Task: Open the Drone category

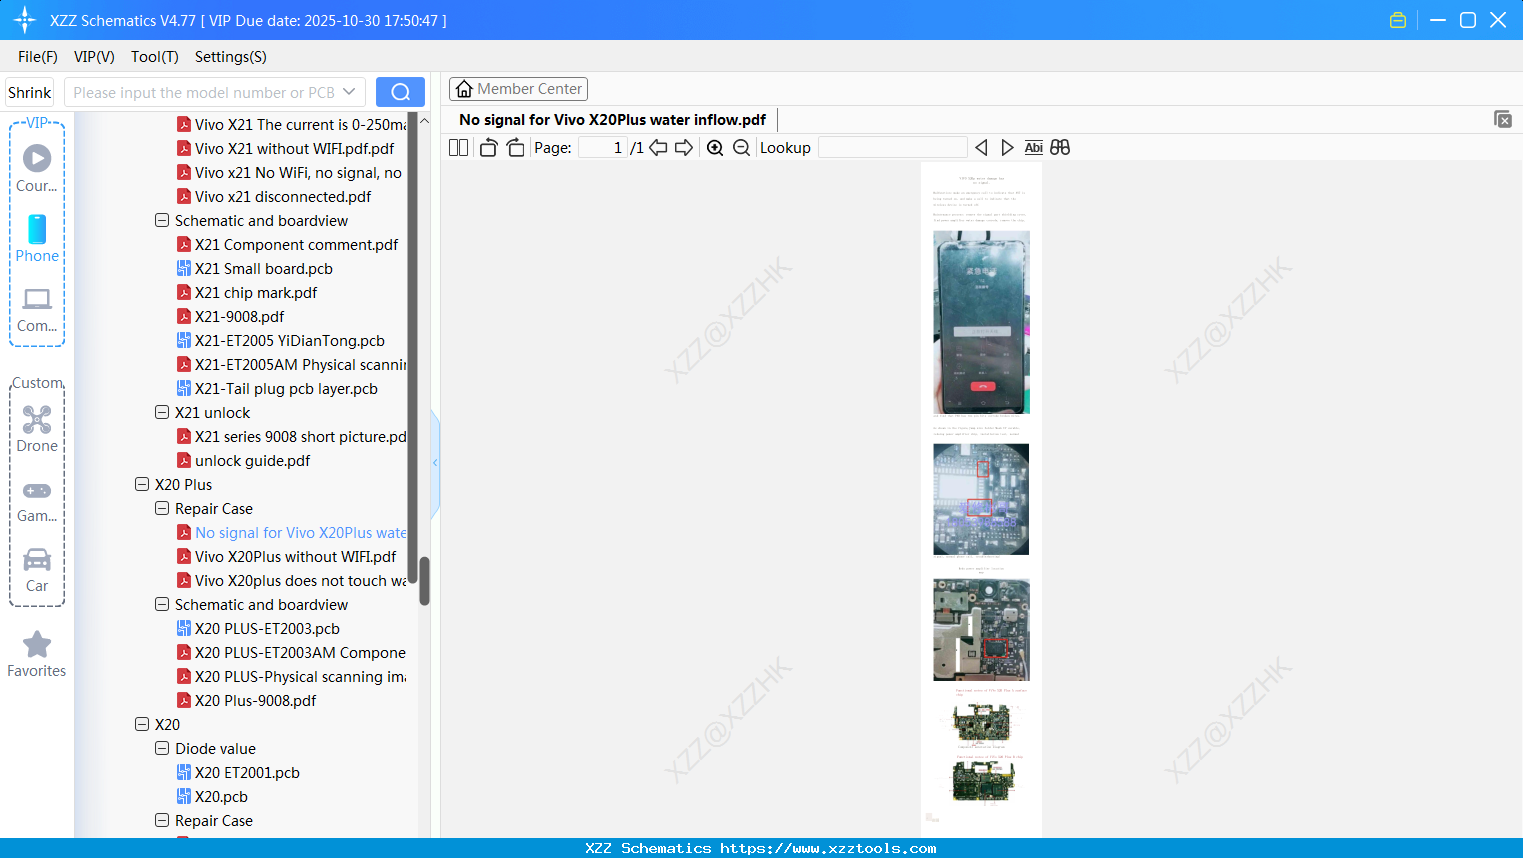Action: (x=37, y=429)
